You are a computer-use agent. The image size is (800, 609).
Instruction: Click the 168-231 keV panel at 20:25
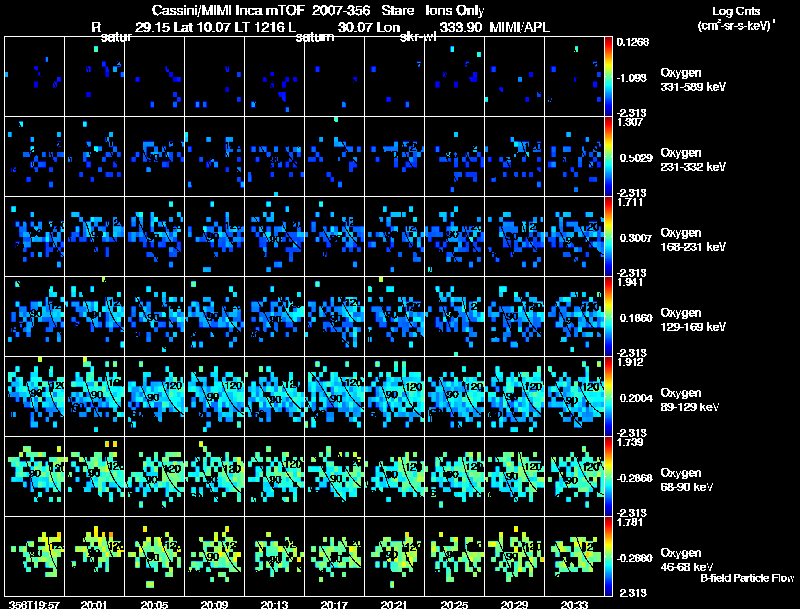click(x=455, y=236)
